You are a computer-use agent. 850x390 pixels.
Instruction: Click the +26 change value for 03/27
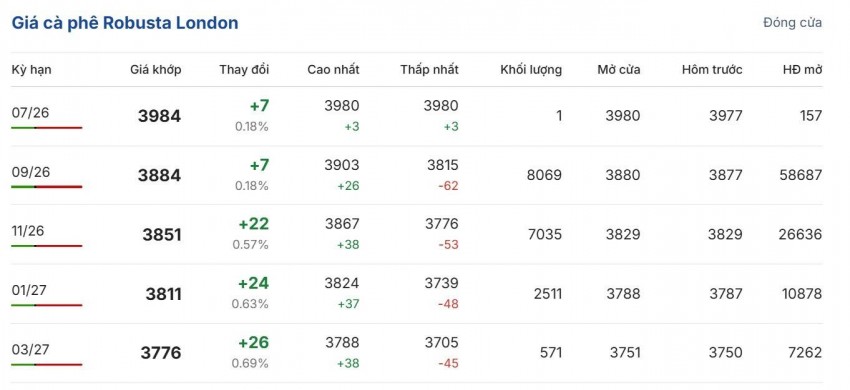coord(253,343)
